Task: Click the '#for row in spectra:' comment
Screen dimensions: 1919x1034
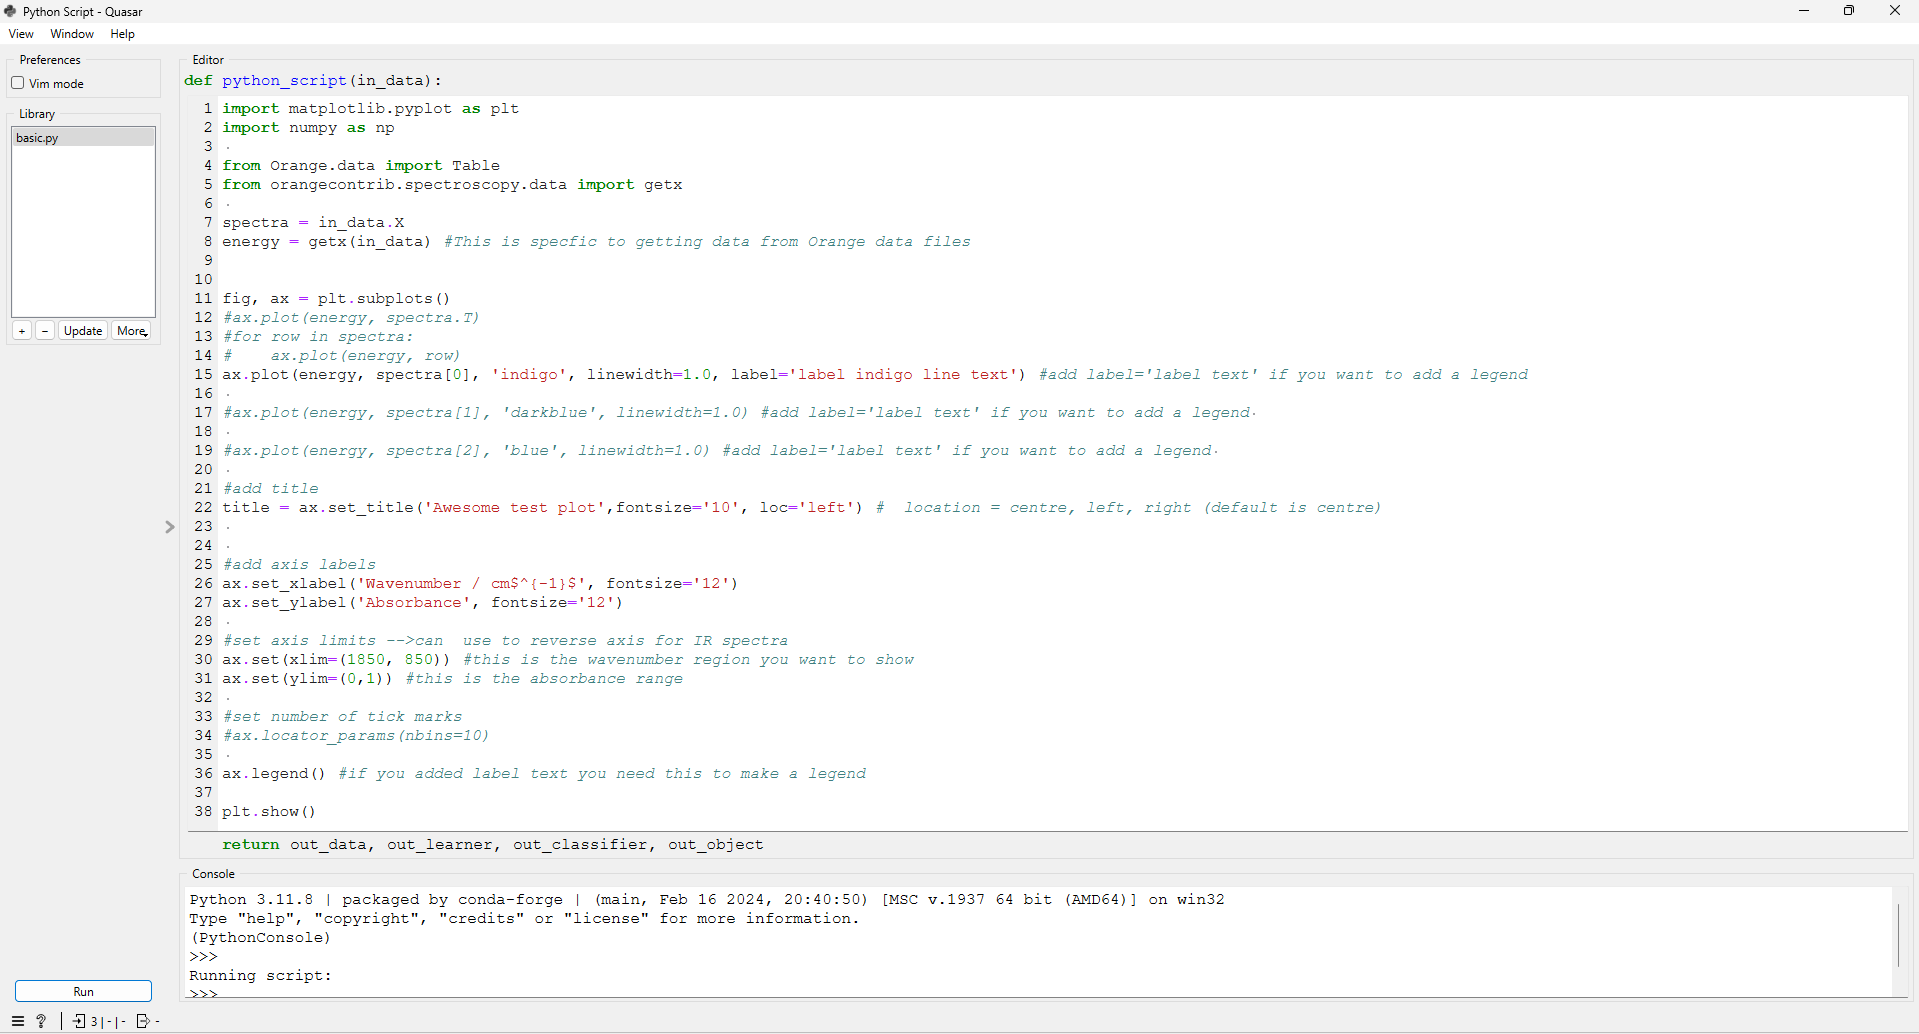Action: [318, 336]
